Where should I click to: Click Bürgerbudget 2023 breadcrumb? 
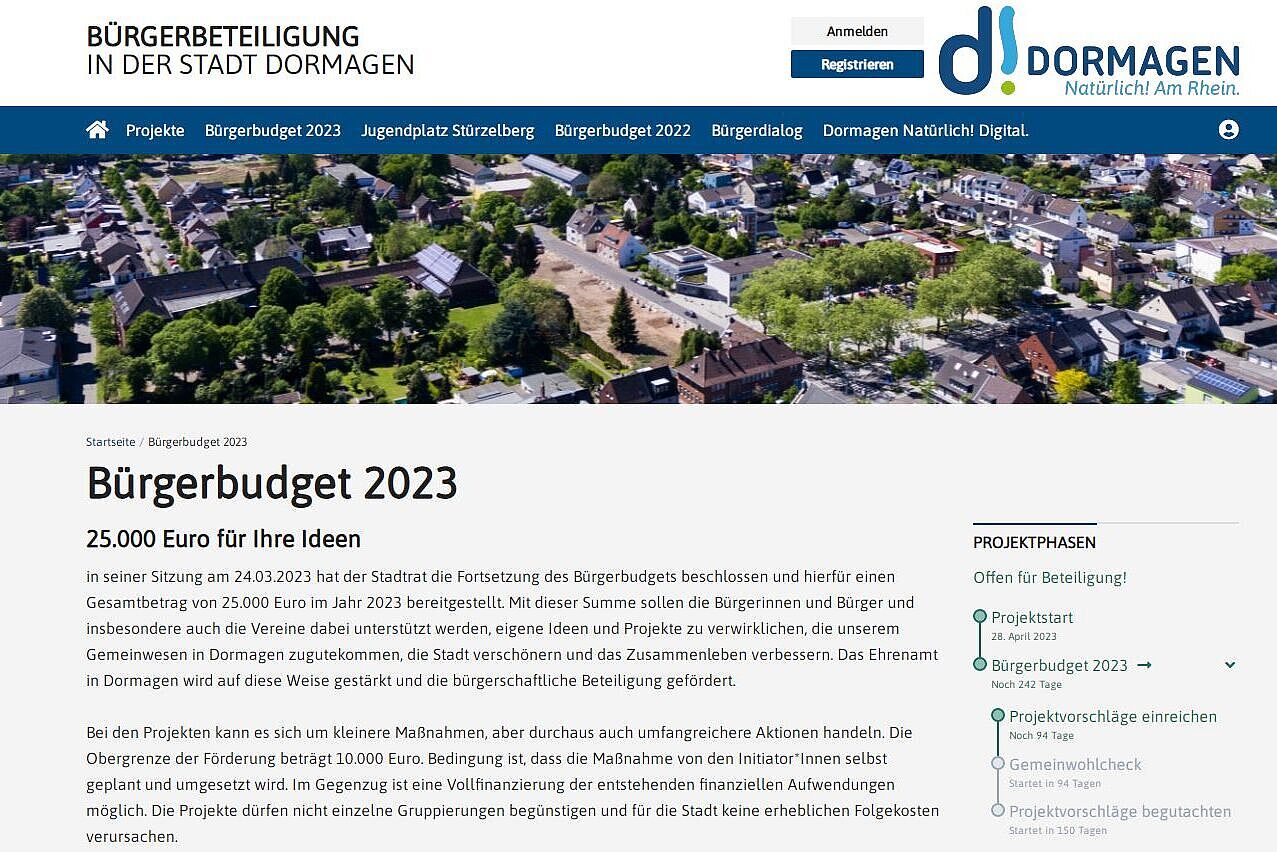[x=198, y=442]
